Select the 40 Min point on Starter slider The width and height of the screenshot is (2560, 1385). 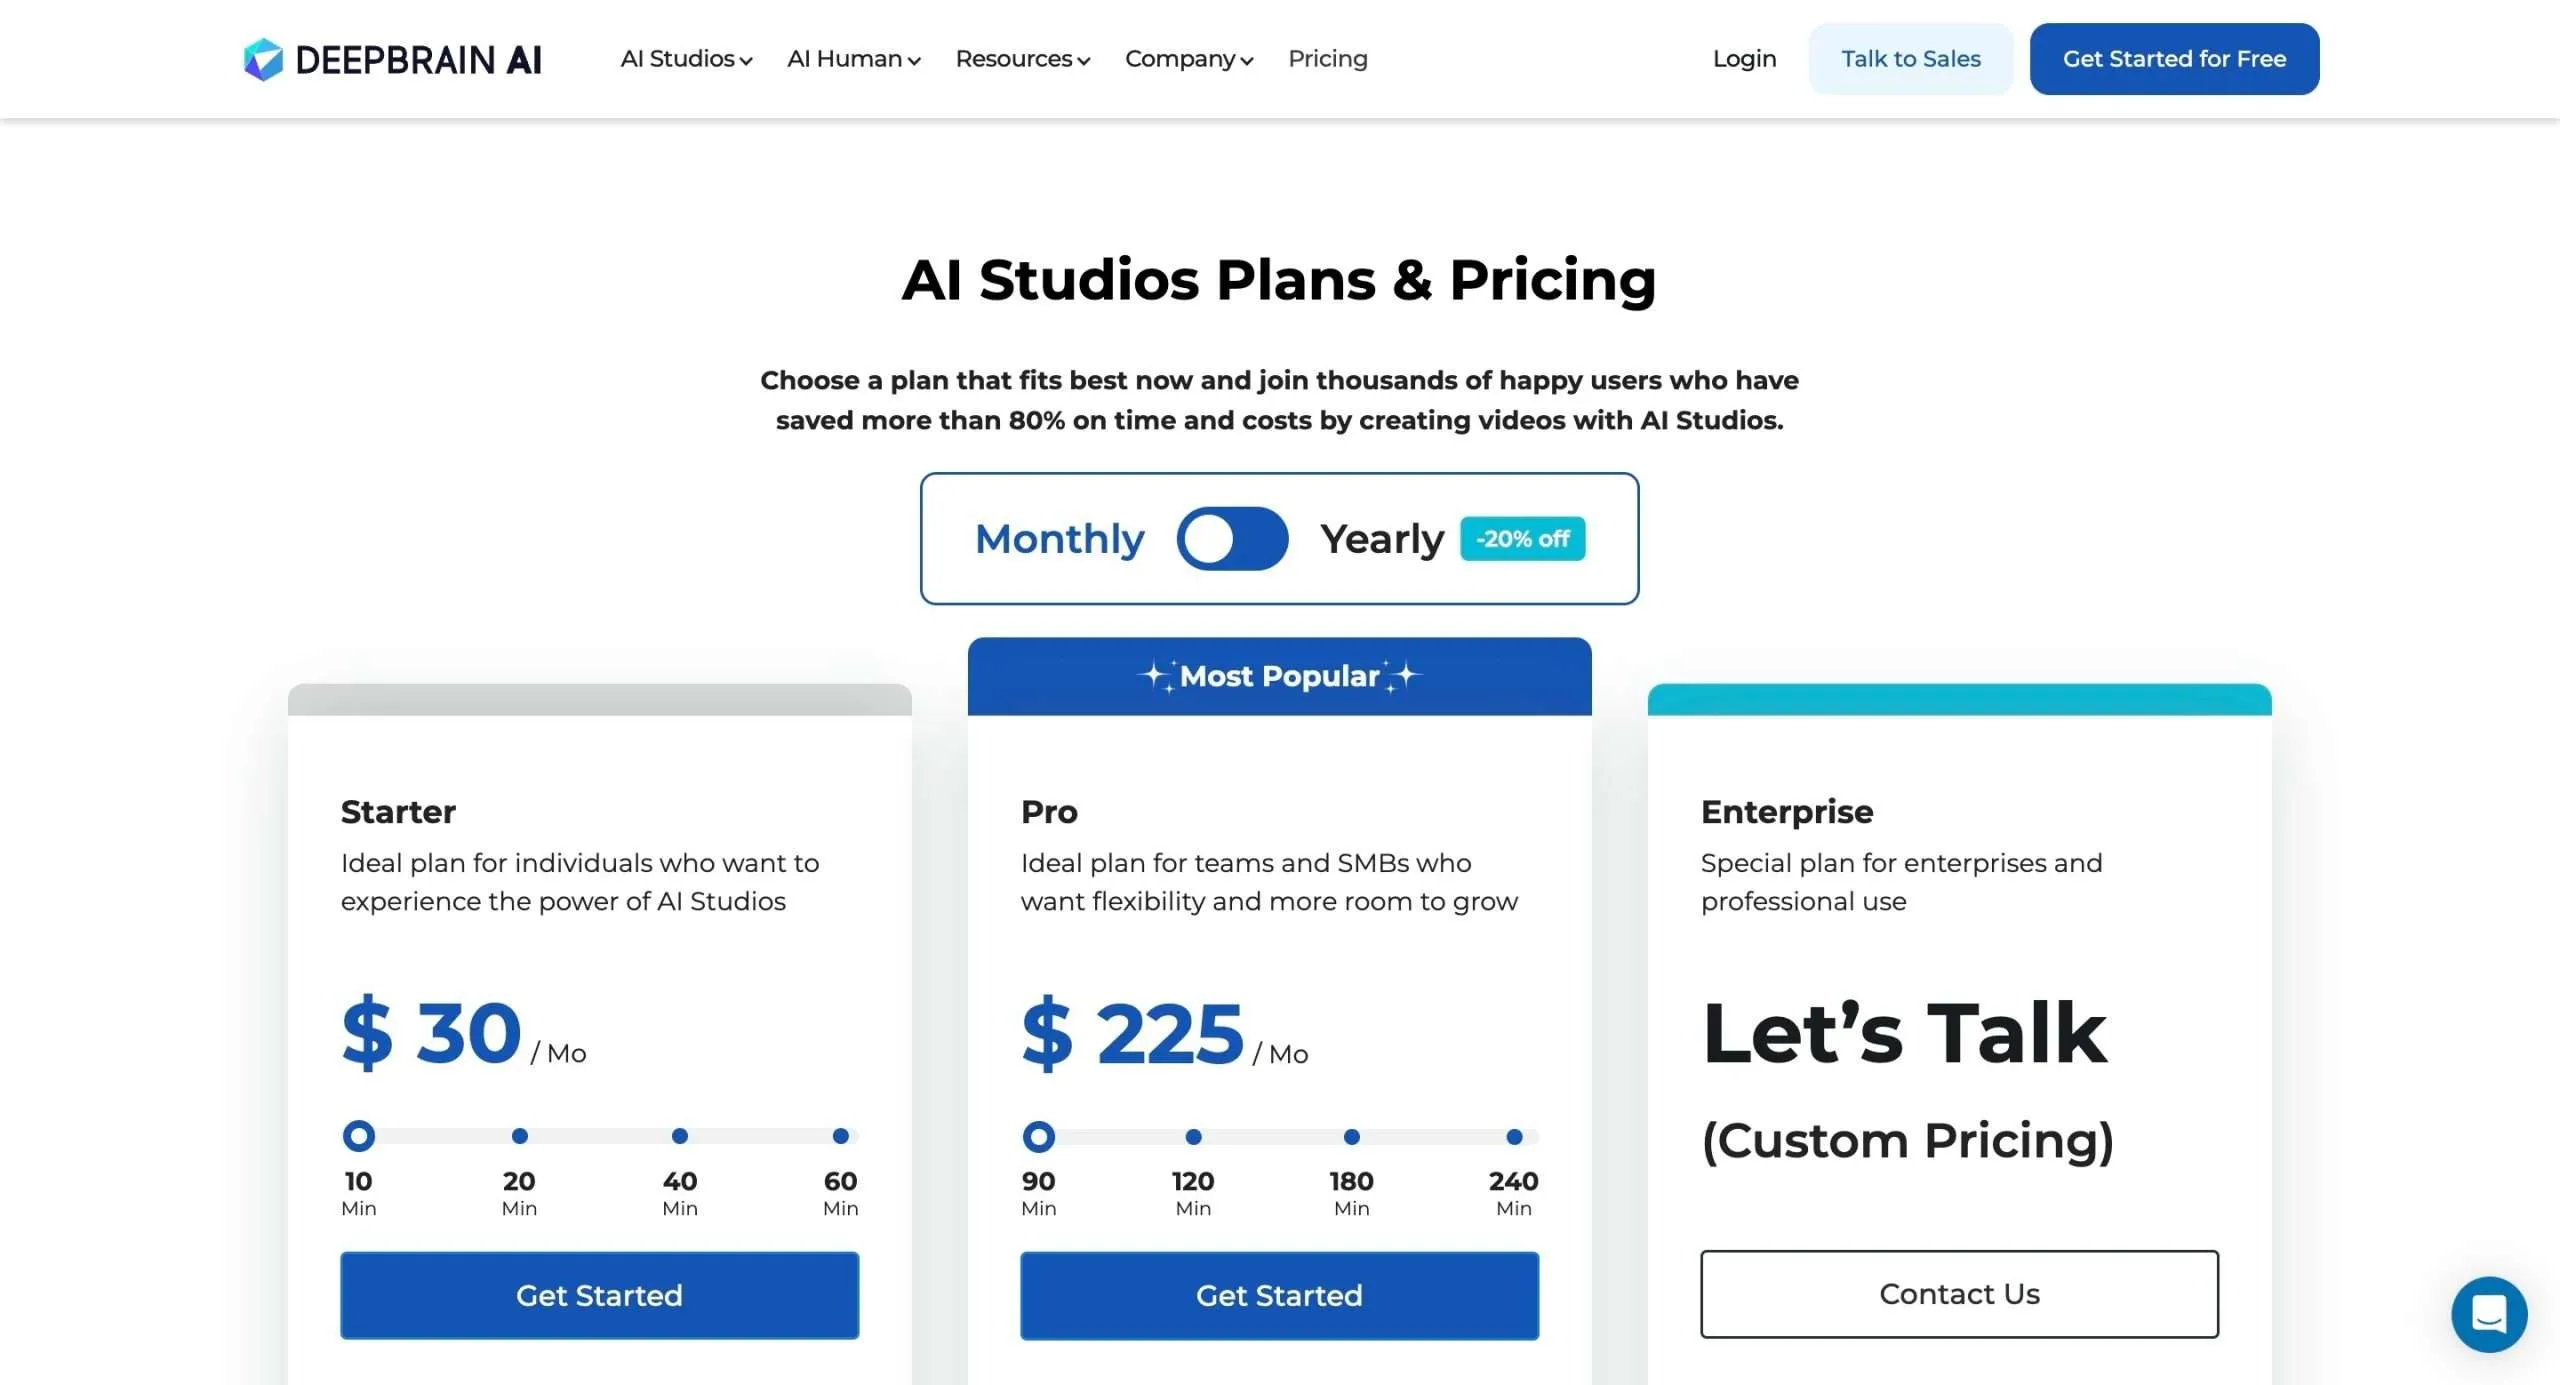click(680, 1136)
